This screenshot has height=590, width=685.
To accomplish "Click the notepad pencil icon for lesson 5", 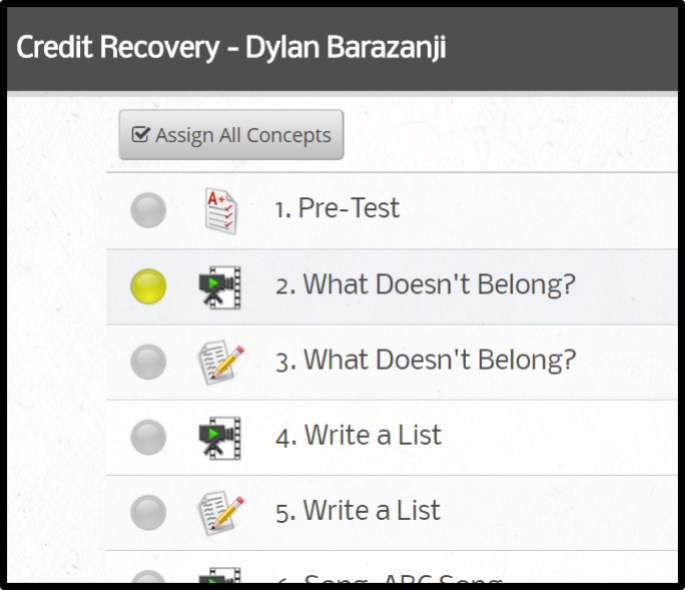I will coord(221,513).
